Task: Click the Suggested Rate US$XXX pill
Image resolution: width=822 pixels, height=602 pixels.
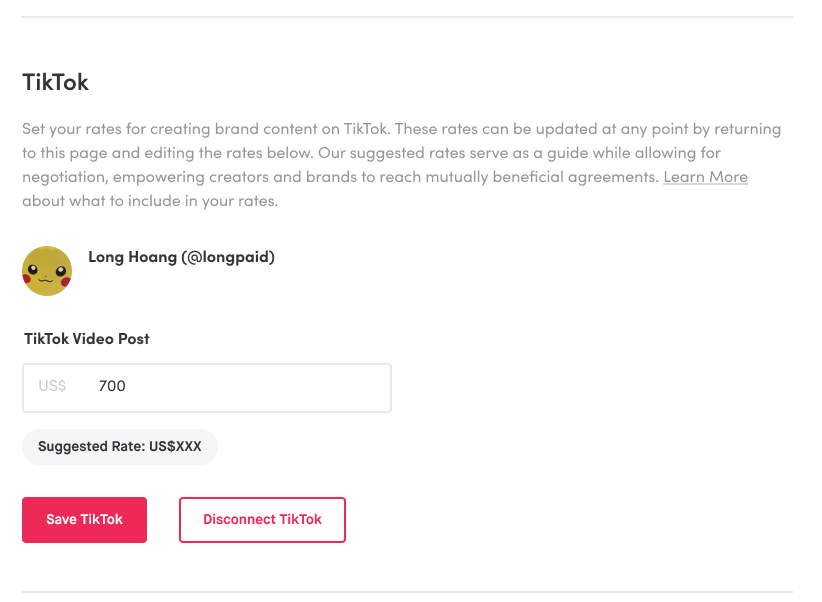Action: (120, 447)
